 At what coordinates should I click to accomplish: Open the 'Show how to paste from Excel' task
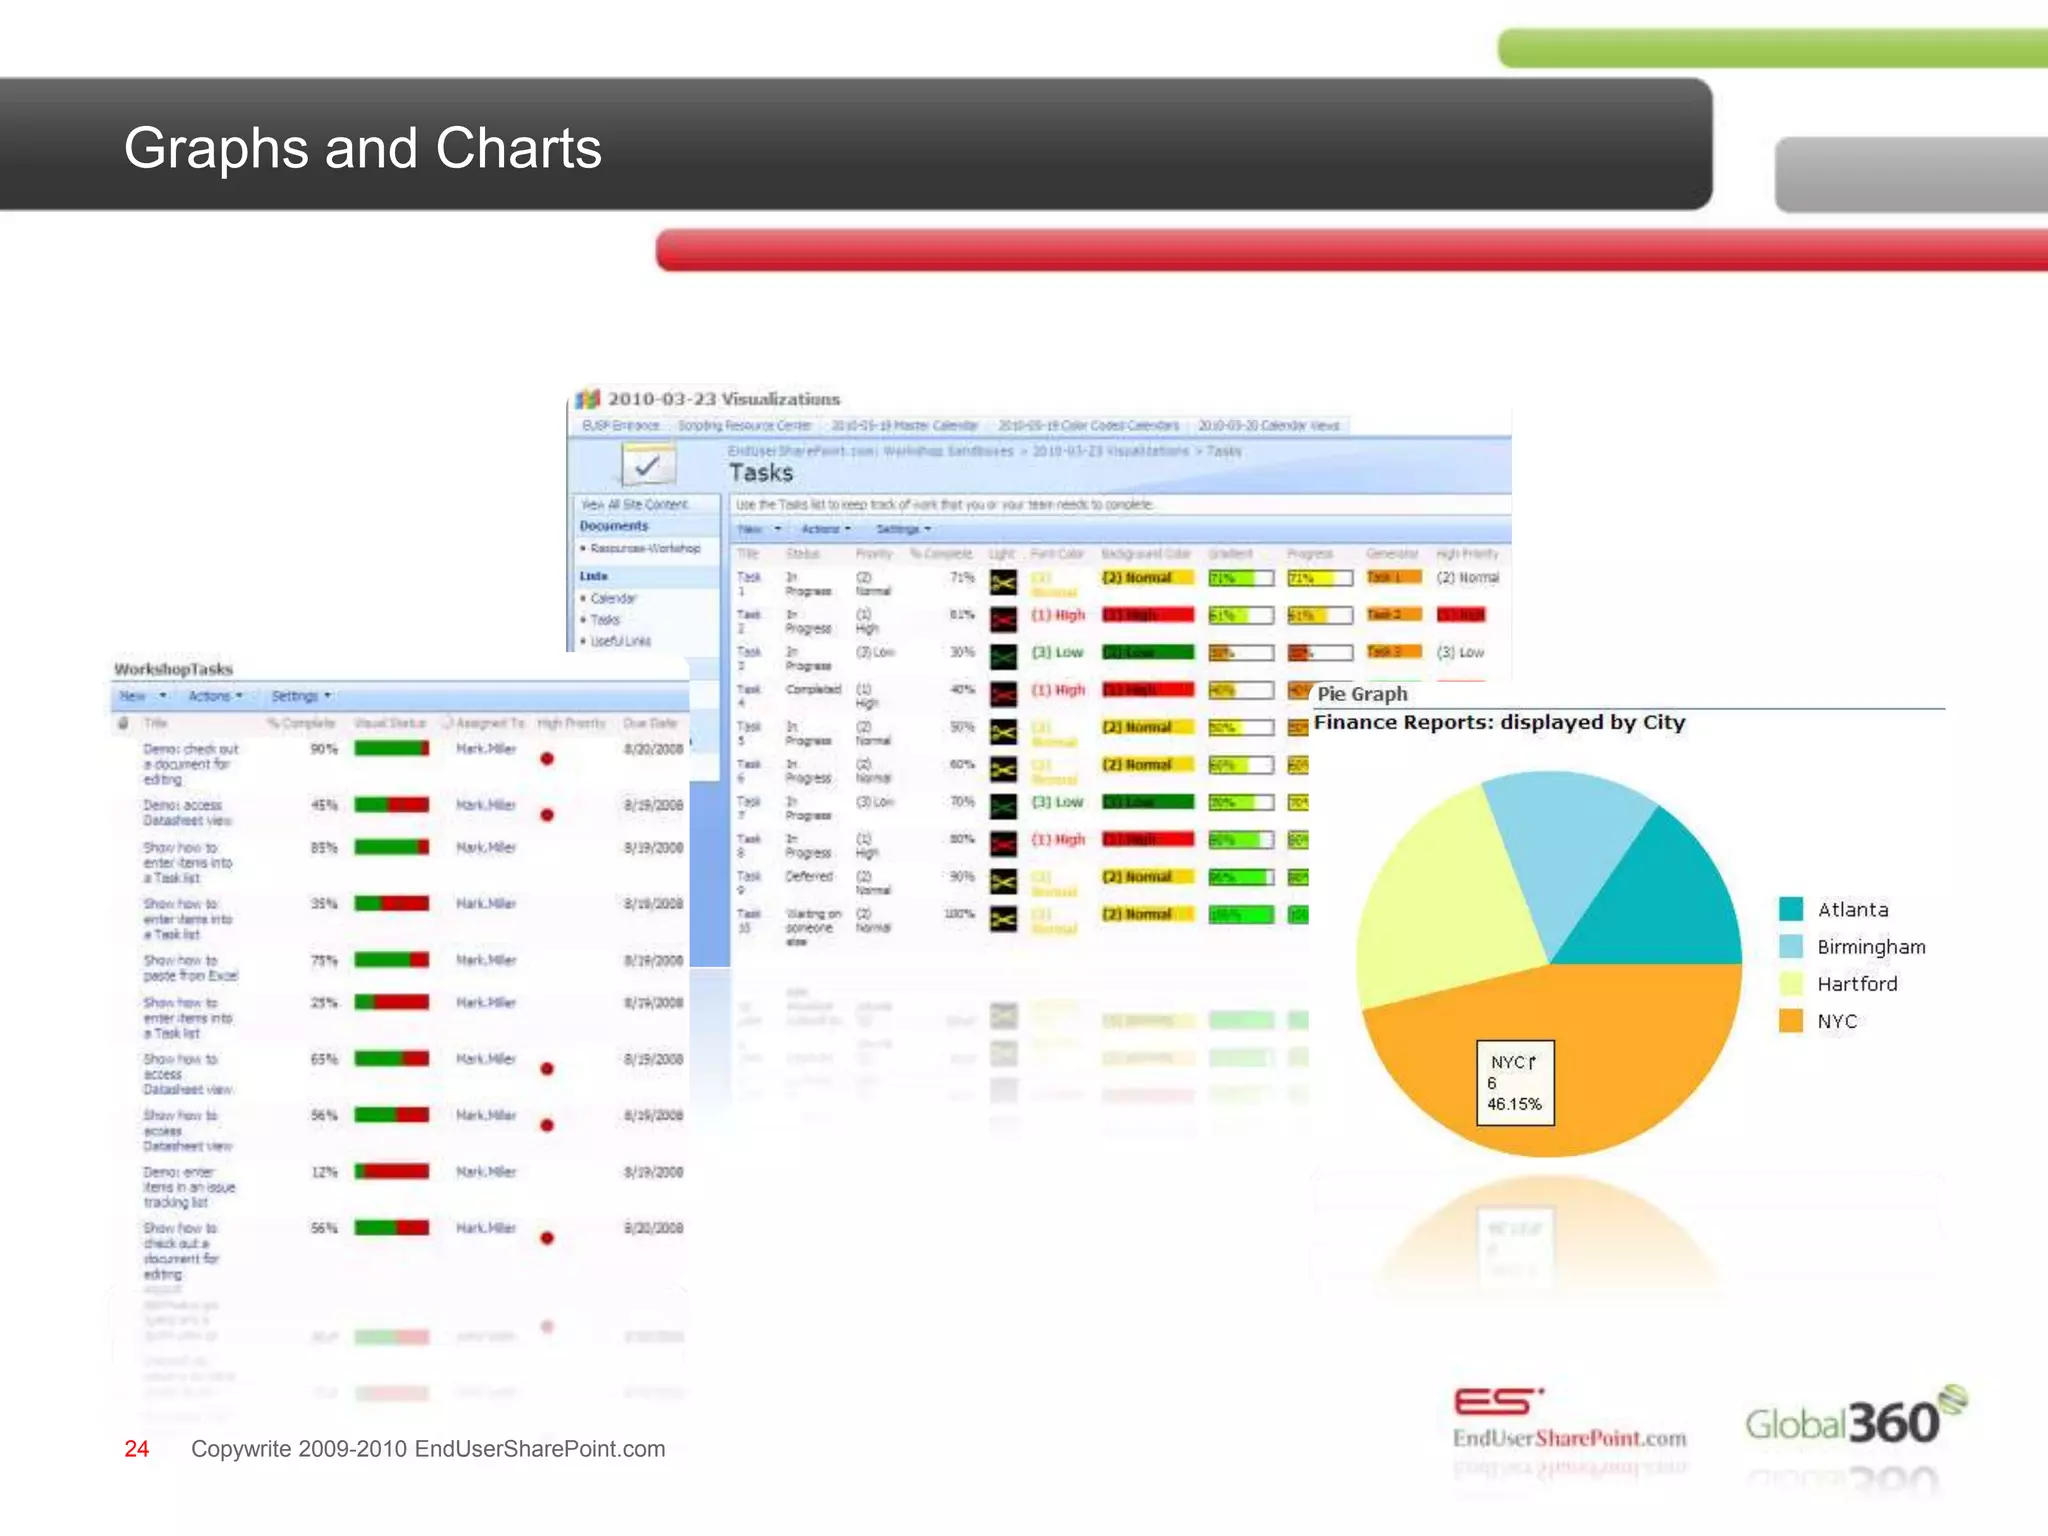click(x=190, y=967)
